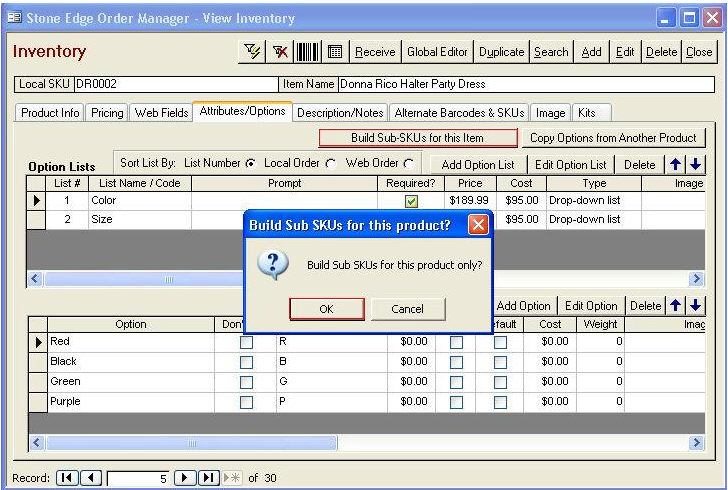Select the Black option row selector

tap(38, 361)
